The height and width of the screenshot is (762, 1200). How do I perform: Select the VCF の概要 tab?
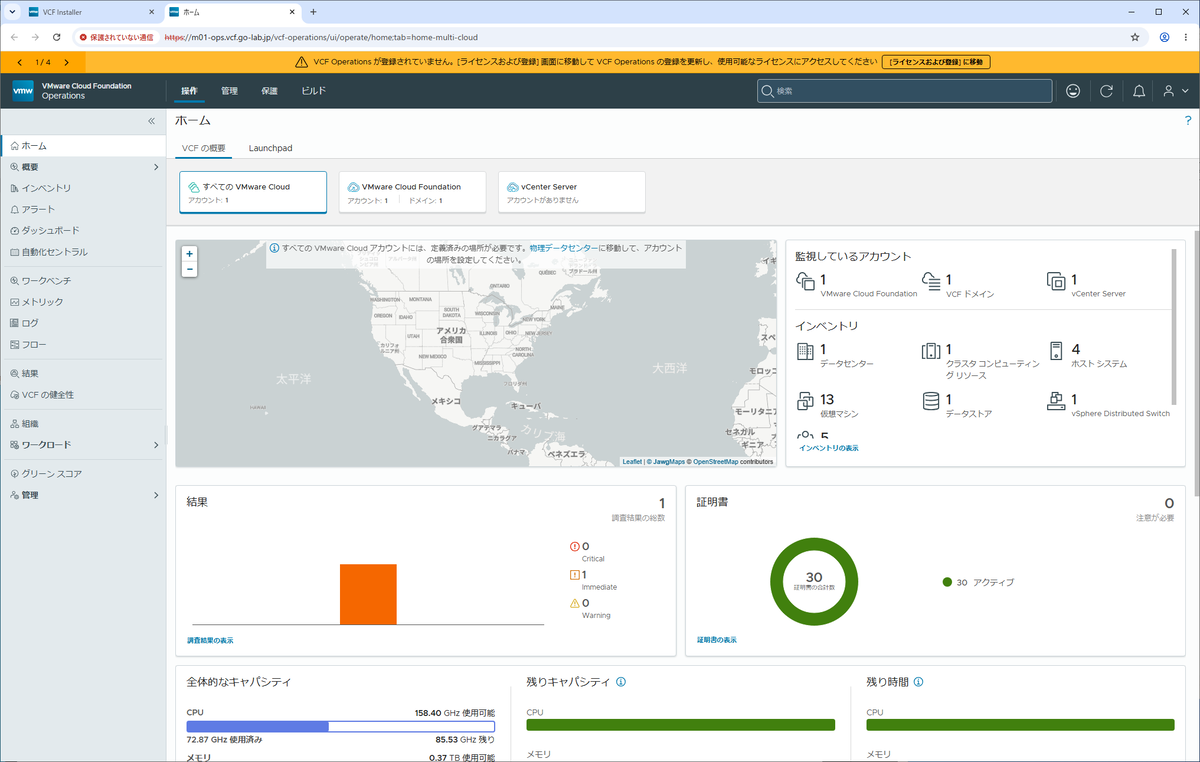(203, 148)
